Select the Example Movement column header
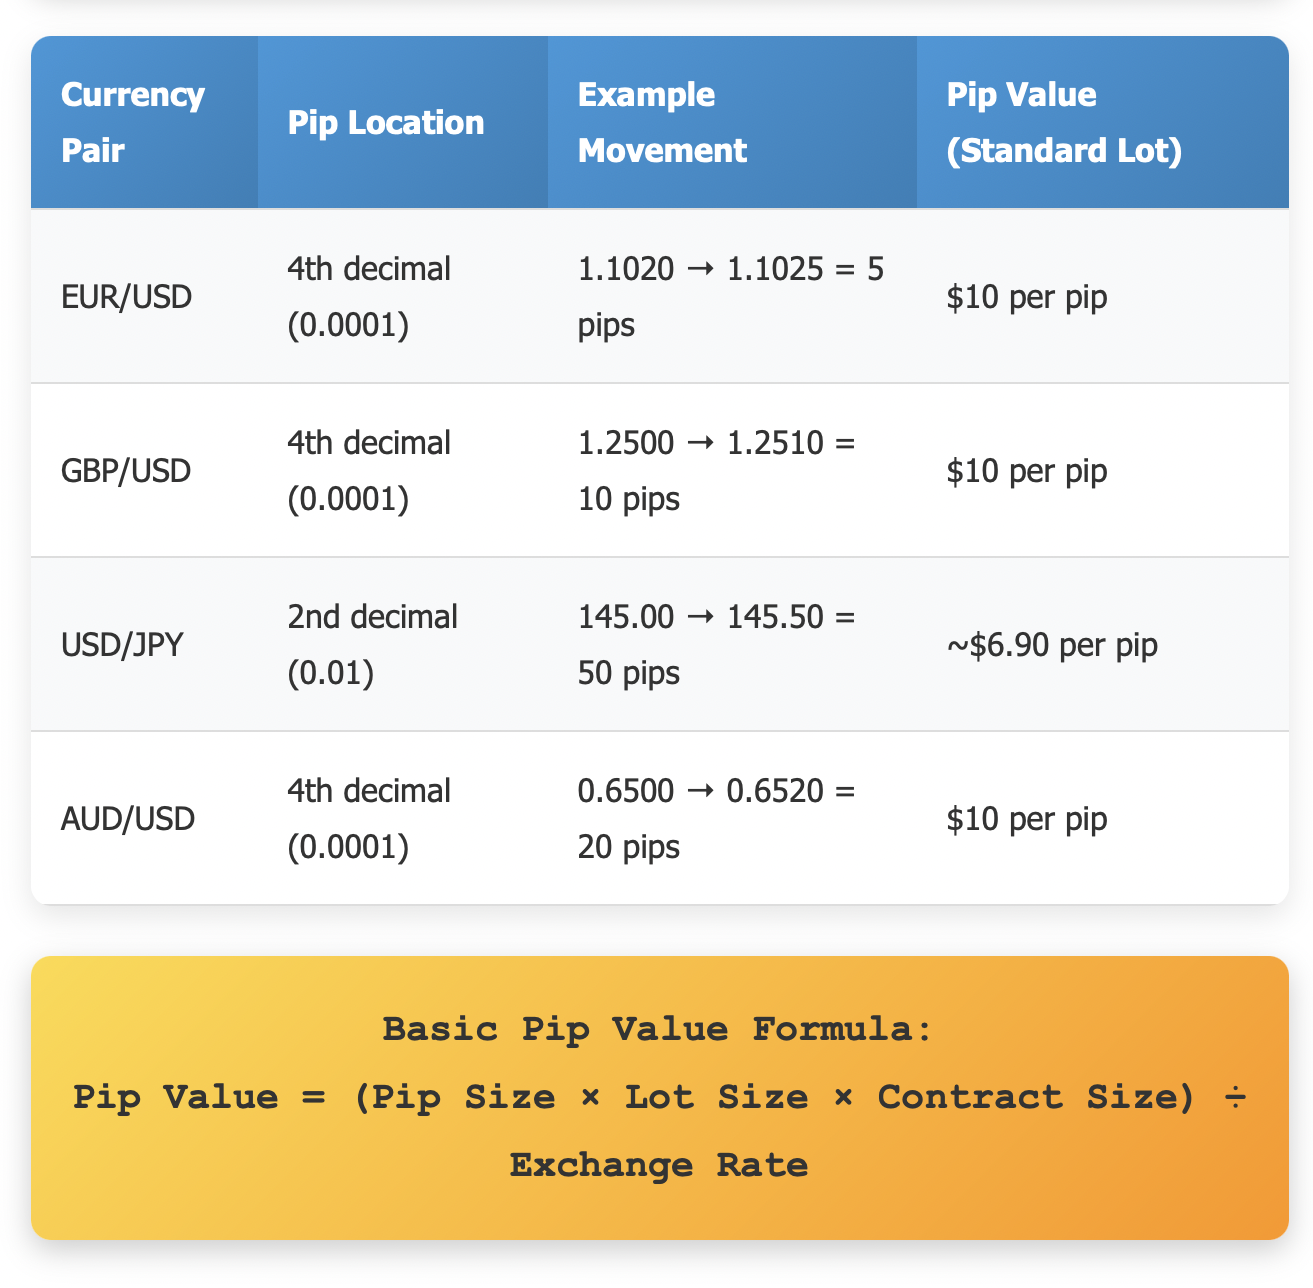Screen dimensions: 1313x1288 coord(732,122)
